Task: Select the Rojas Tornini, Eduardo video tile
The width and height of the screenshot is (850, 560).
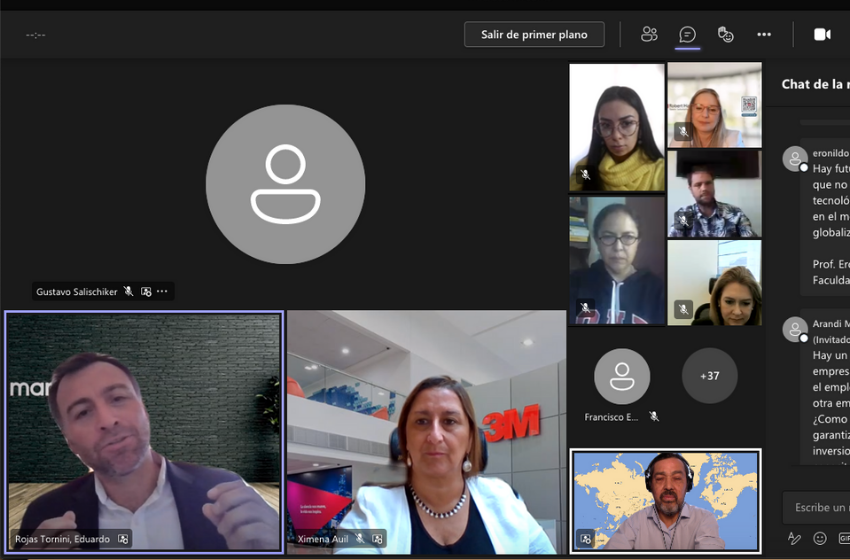Action: [x=144, y=432]
